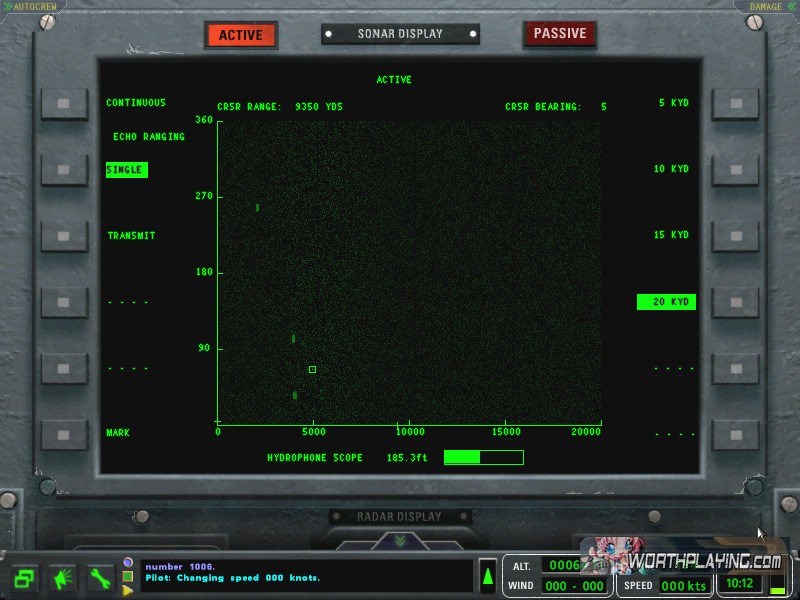Click the green wrench settings icon

click(x=99, y=578)
